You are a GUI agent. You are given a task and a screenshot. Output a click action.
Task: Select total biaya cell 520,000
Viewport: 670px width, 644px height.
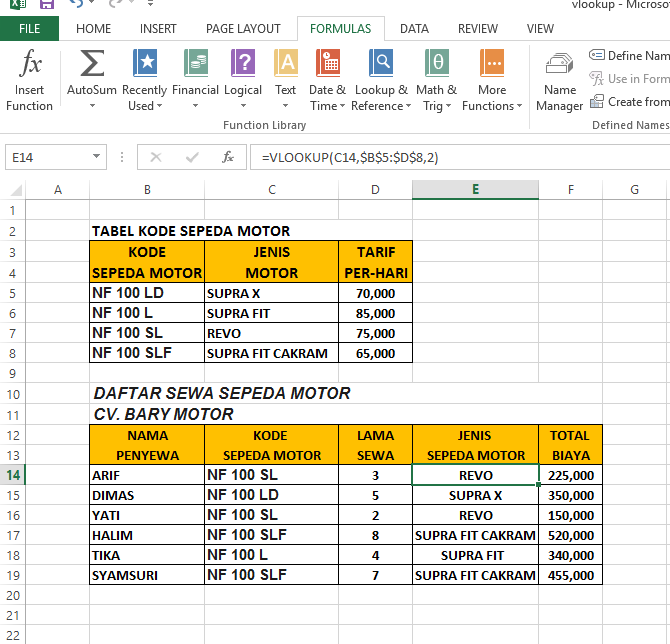pos(570,535)
